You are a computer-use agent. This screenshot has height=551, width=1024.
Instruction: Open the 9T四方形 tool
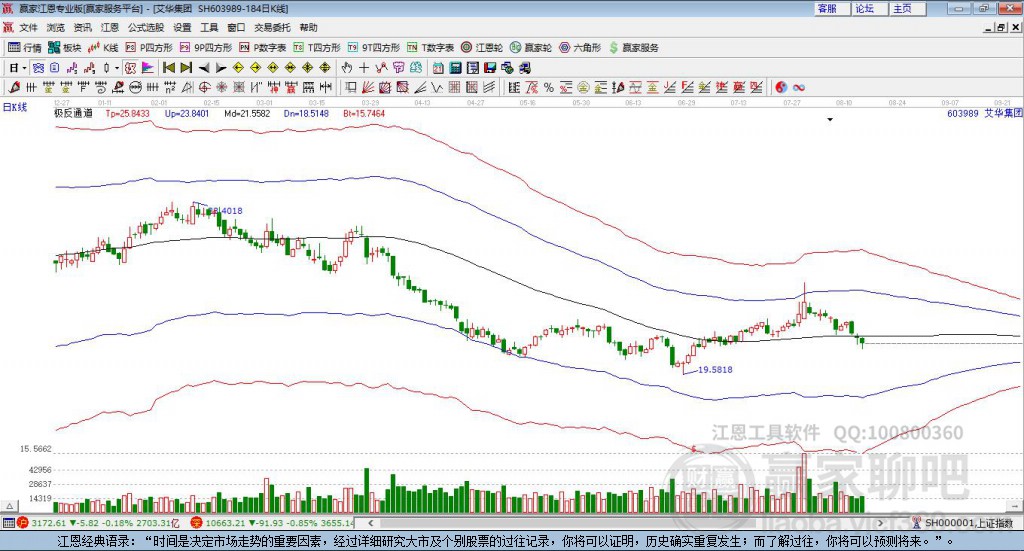(374, 48)
